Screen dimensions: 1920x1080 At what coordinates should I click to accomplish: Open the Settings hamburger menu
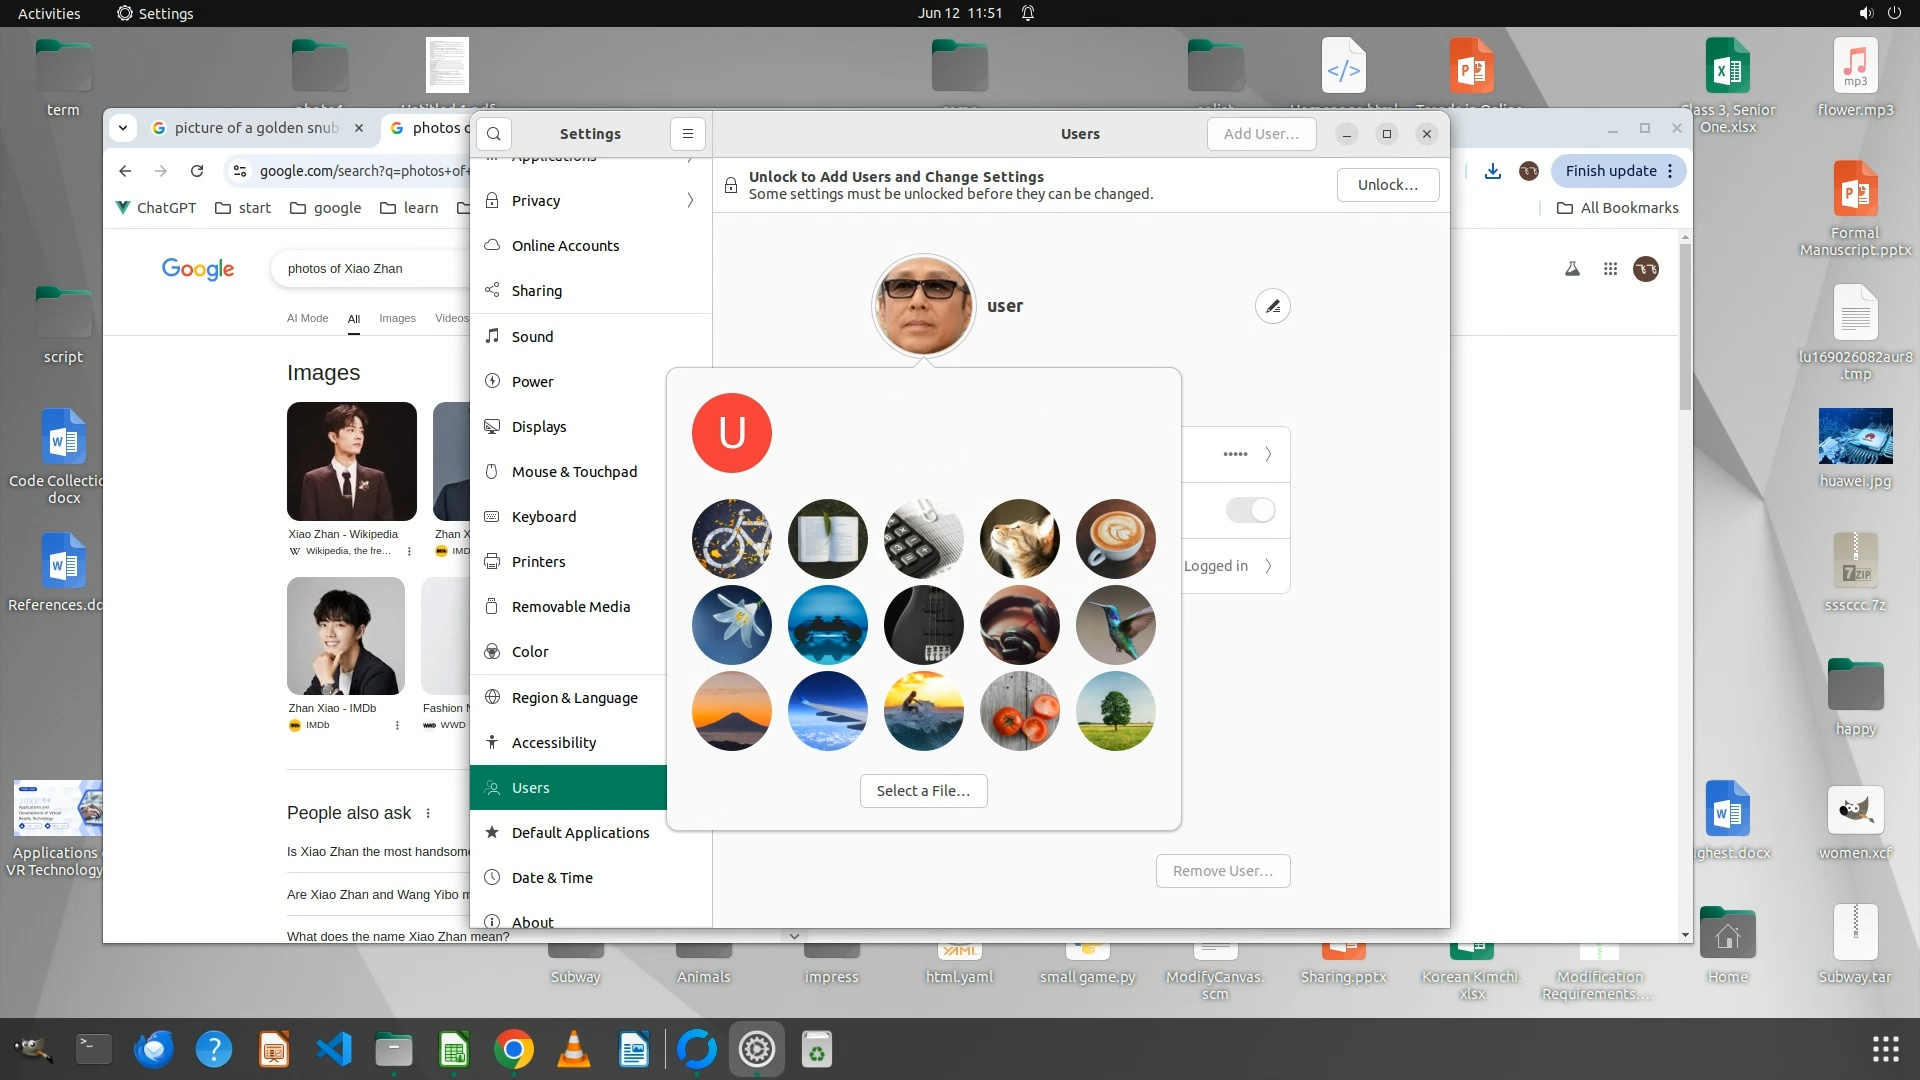tap(687, 134)
